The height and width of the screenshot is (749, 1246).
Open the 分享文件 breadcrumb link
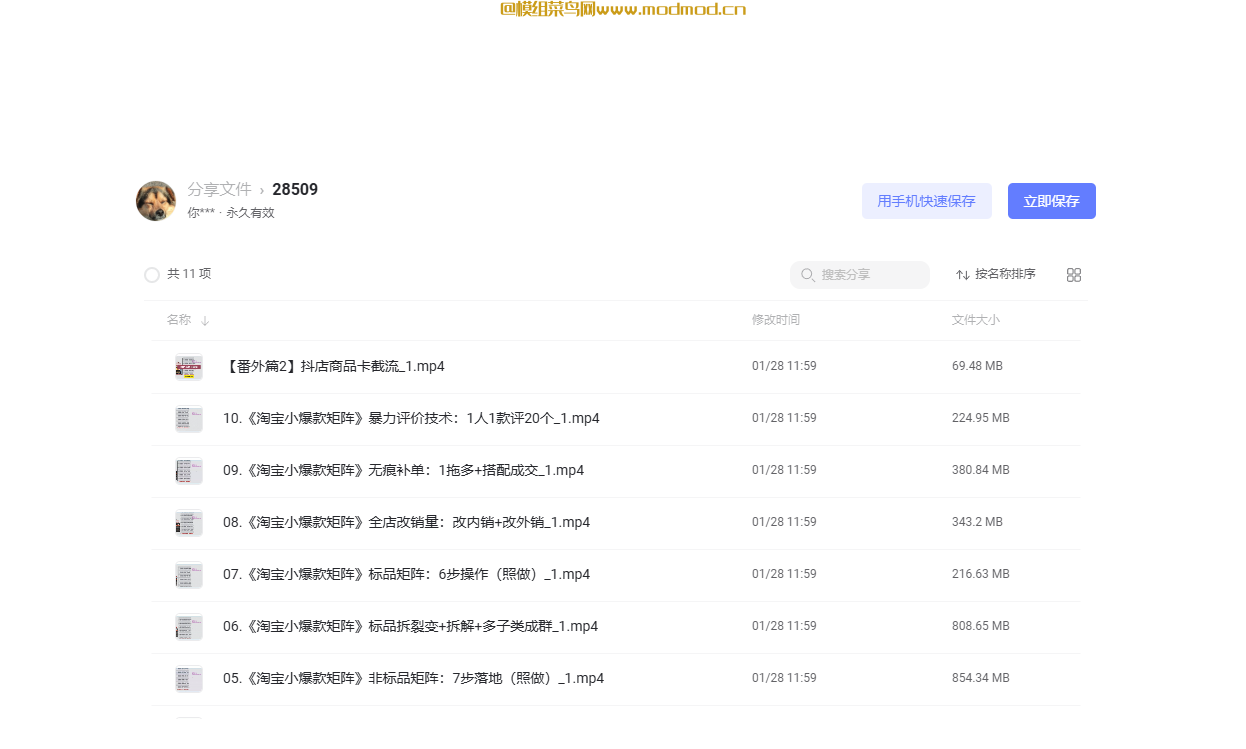pos(219,189)
